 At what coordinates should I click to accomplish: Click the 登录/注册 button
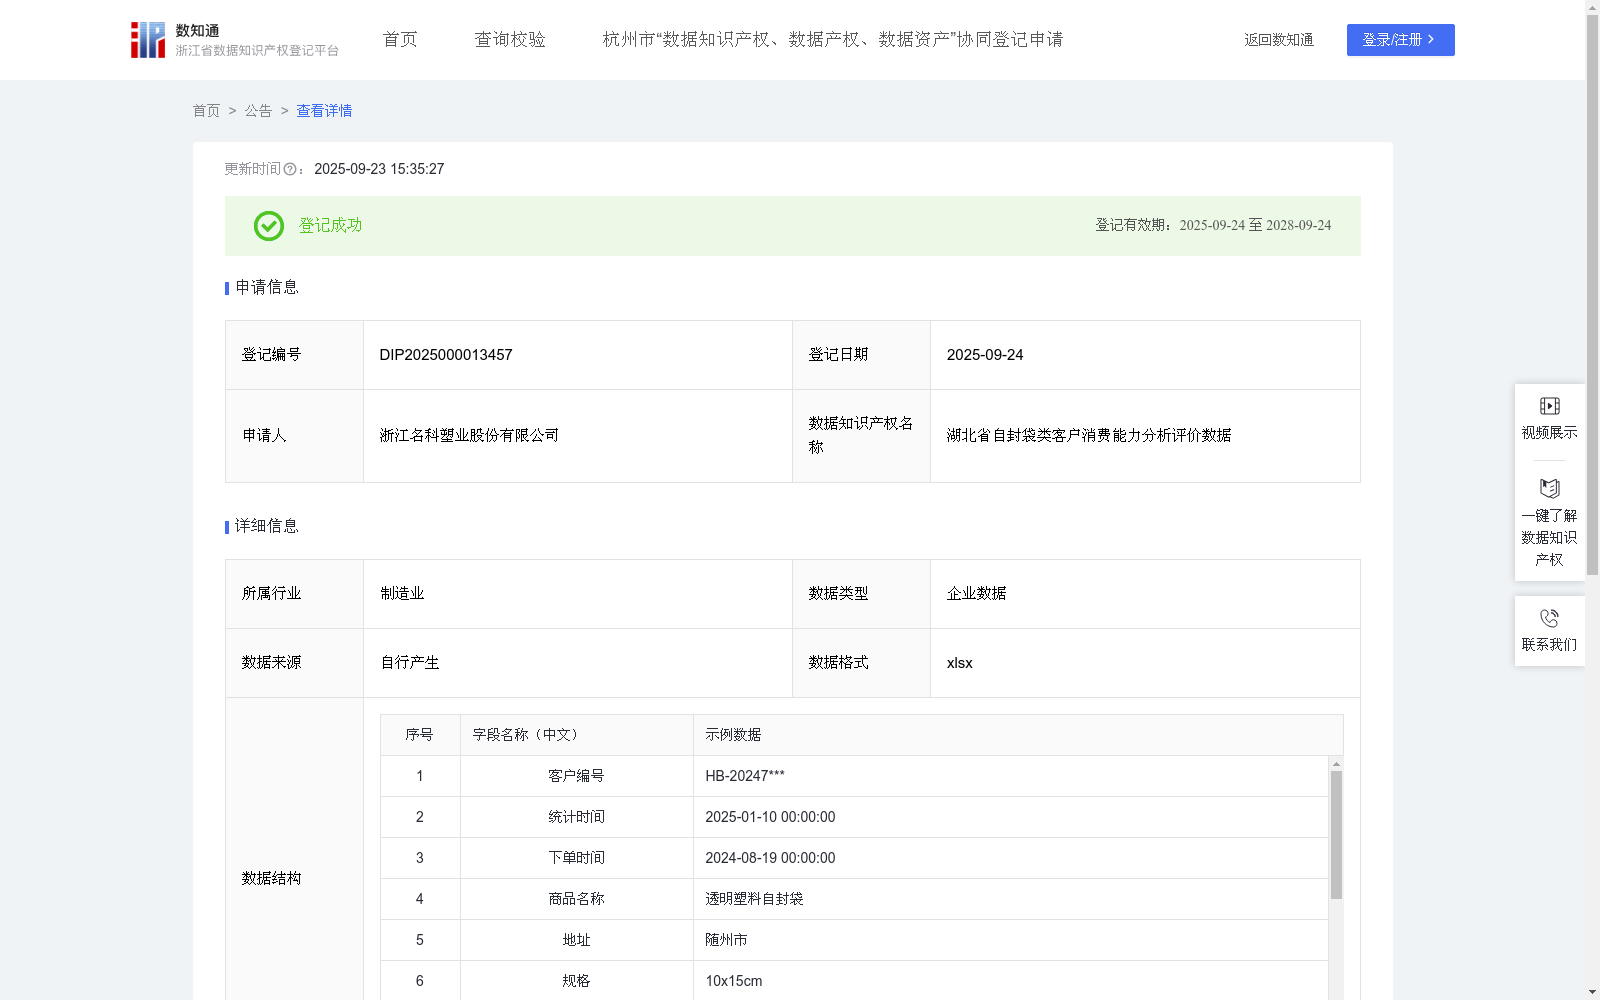coord(1400,40)
